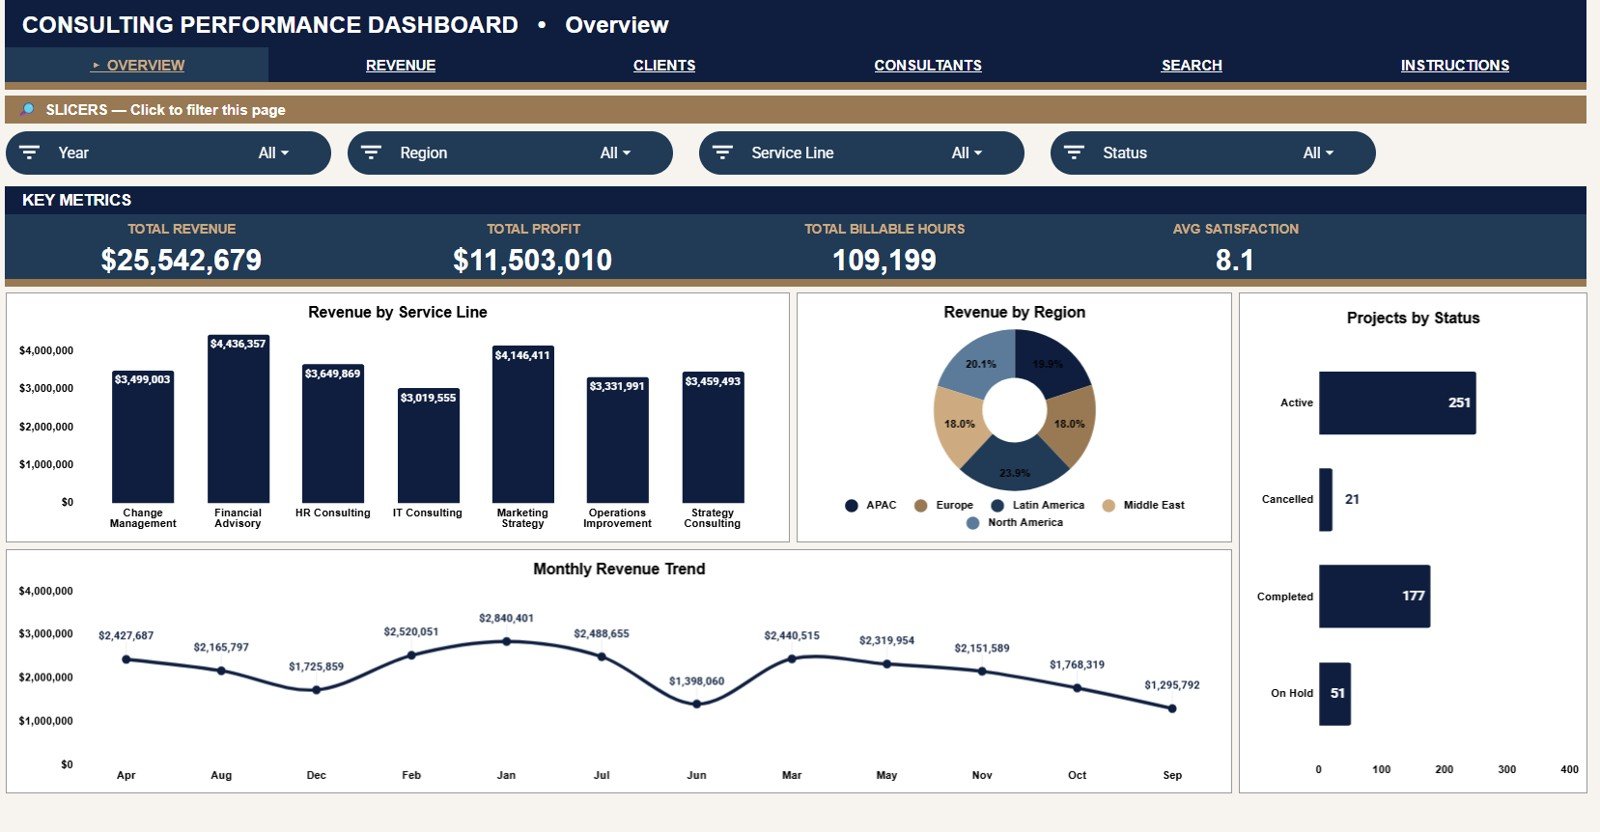
Task: Click the Apr data label $2,427,687
Action: point(126,636)
